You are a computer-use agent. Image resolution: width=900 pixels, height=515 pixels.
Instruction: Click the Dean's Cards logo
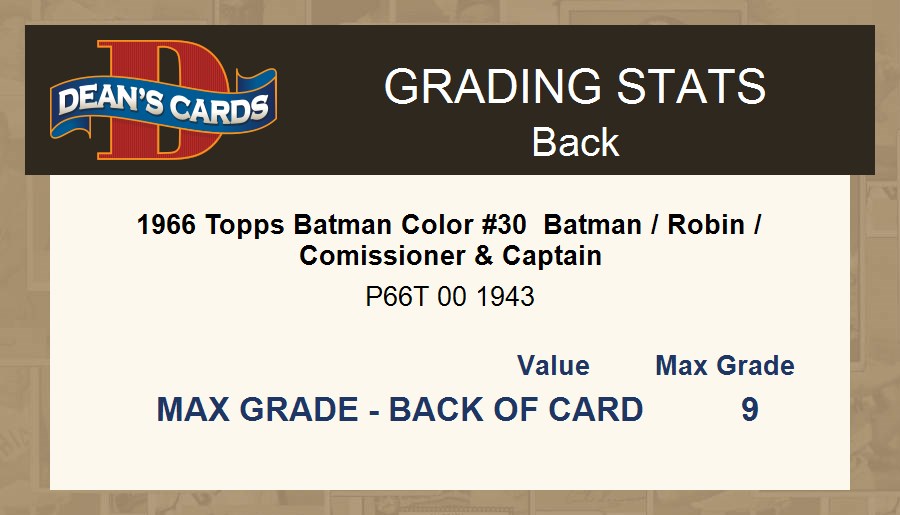pos(164,103)
